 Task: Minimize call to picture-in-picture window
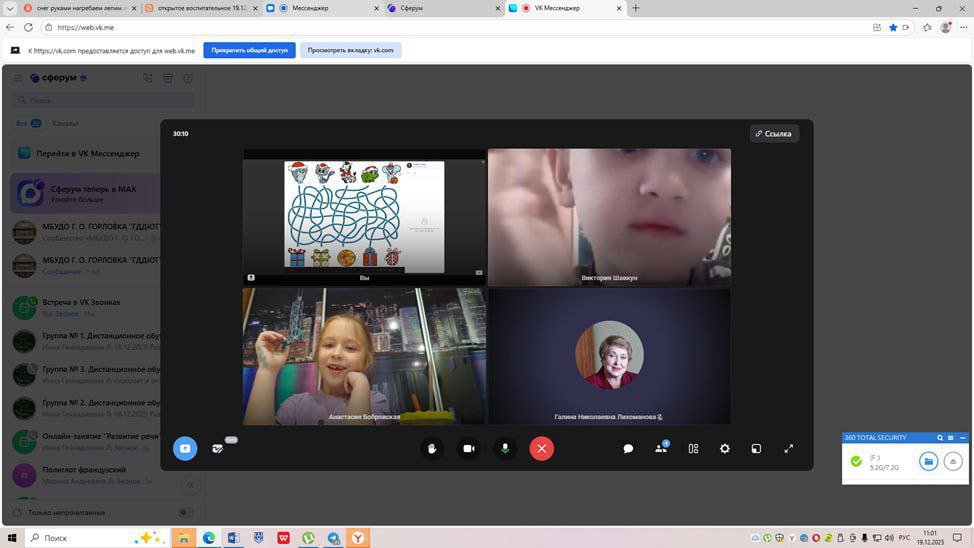(757, 449)
